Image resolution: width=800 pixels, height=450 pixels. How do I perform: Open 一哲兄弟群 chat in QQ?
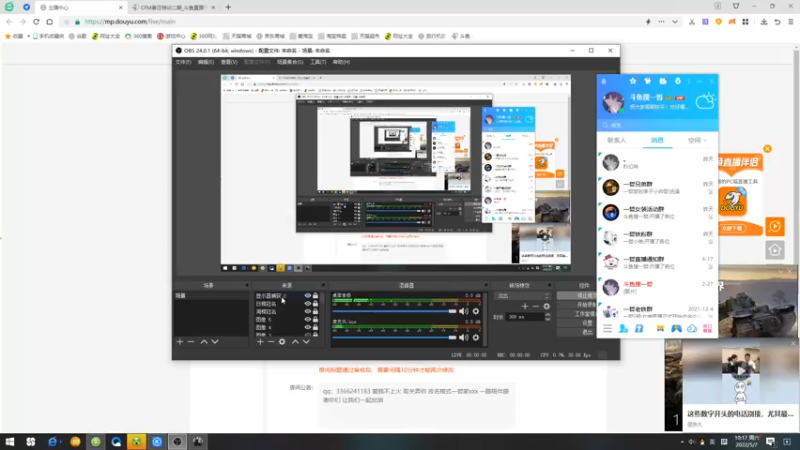pyautogui.click(x=657, y=187)
